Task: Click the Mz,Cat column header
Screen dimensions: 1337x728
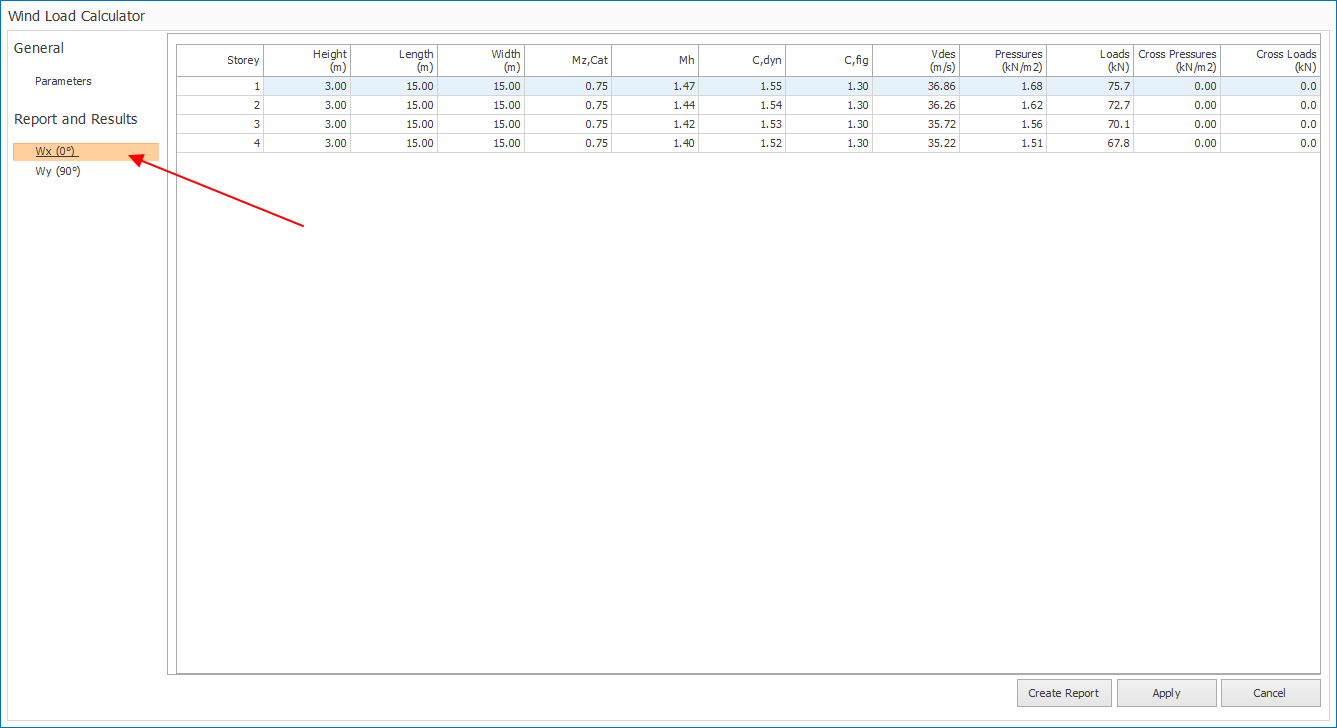Action: 568,61
